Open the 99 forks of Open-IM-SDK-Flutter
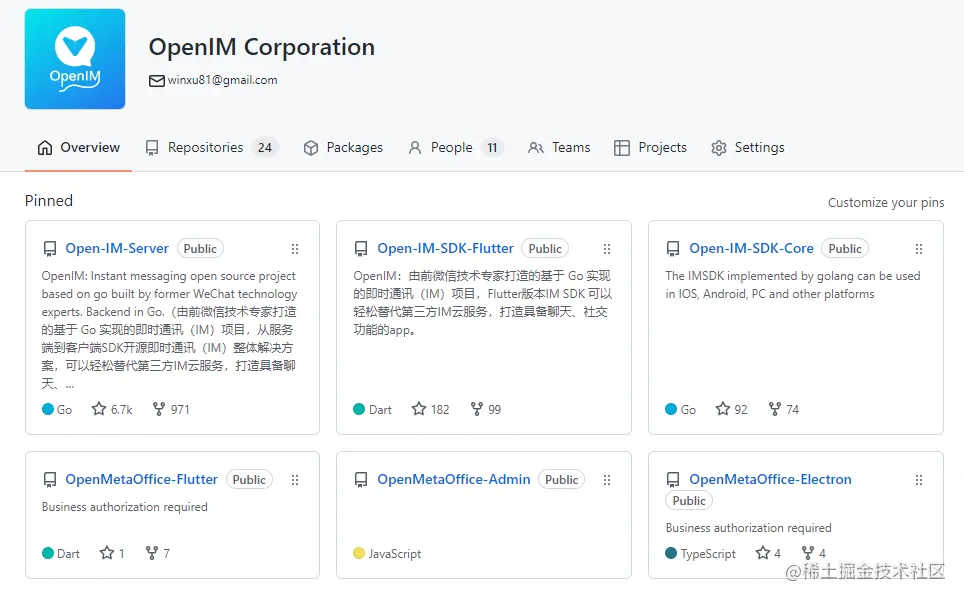Viewport: 964px width, 600px height. 486,409
